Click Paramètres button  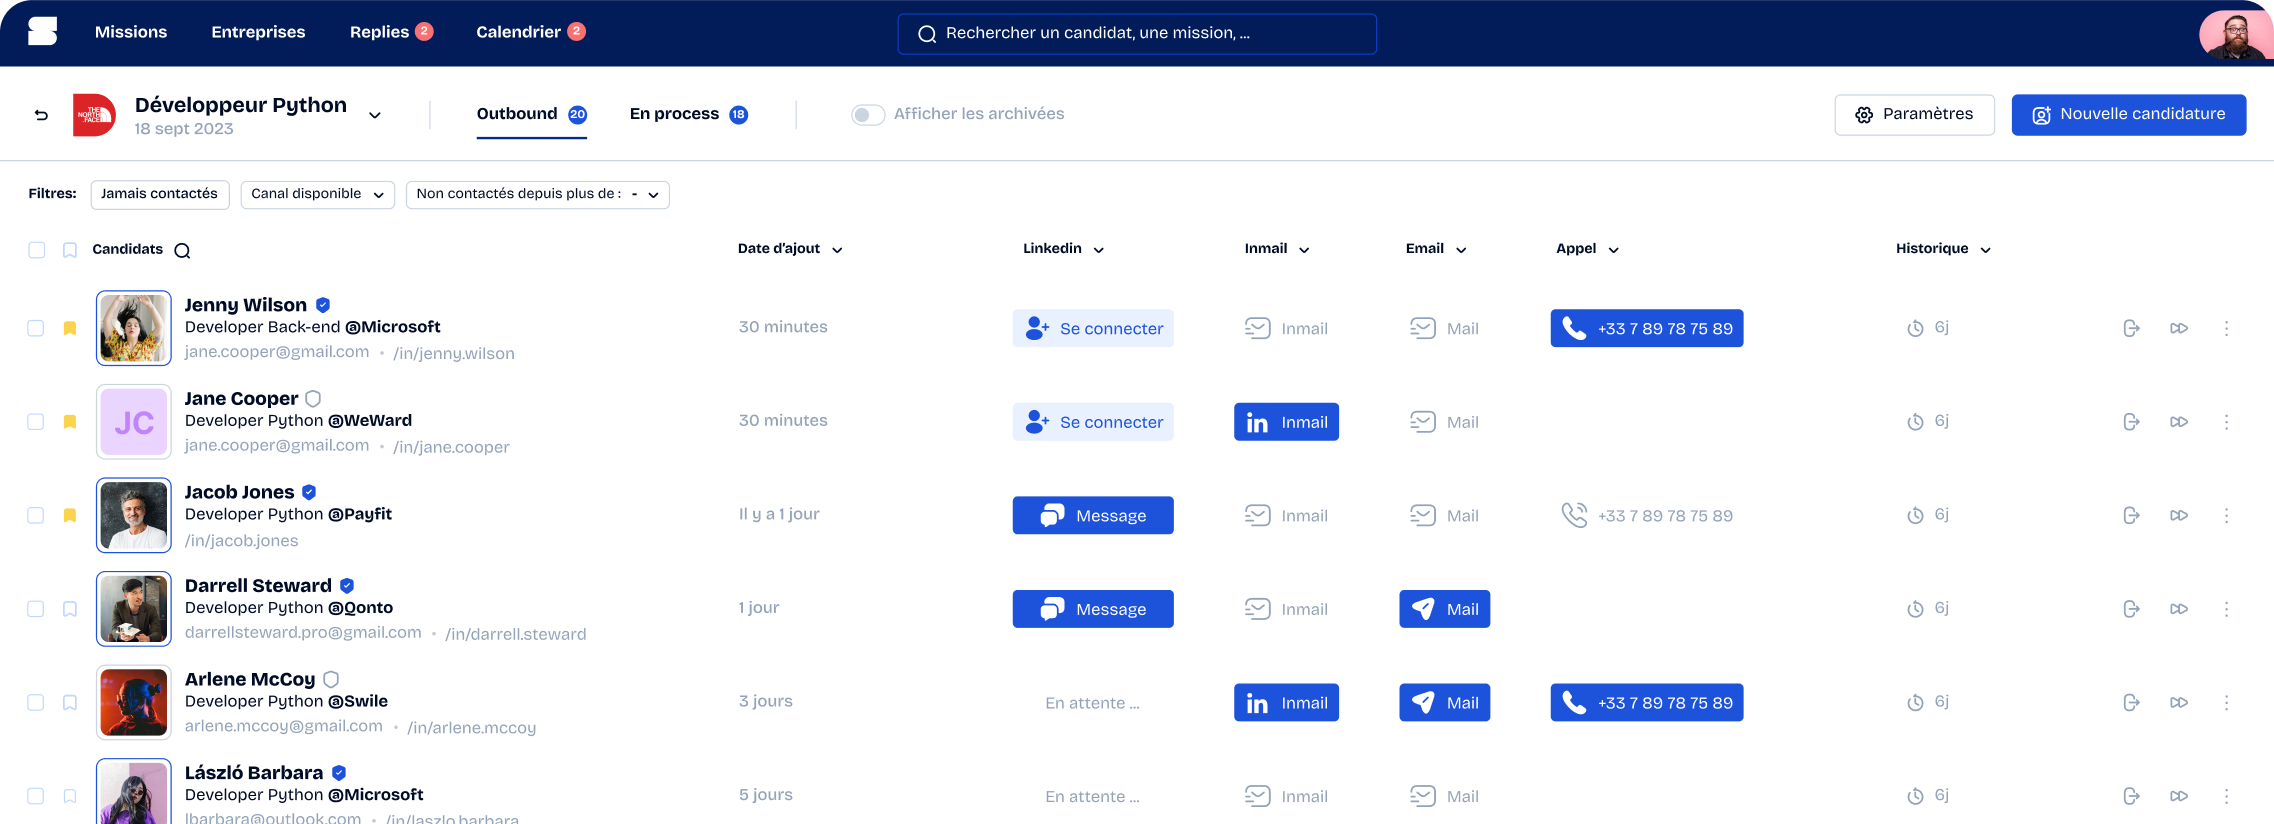tap(1915, 115)
